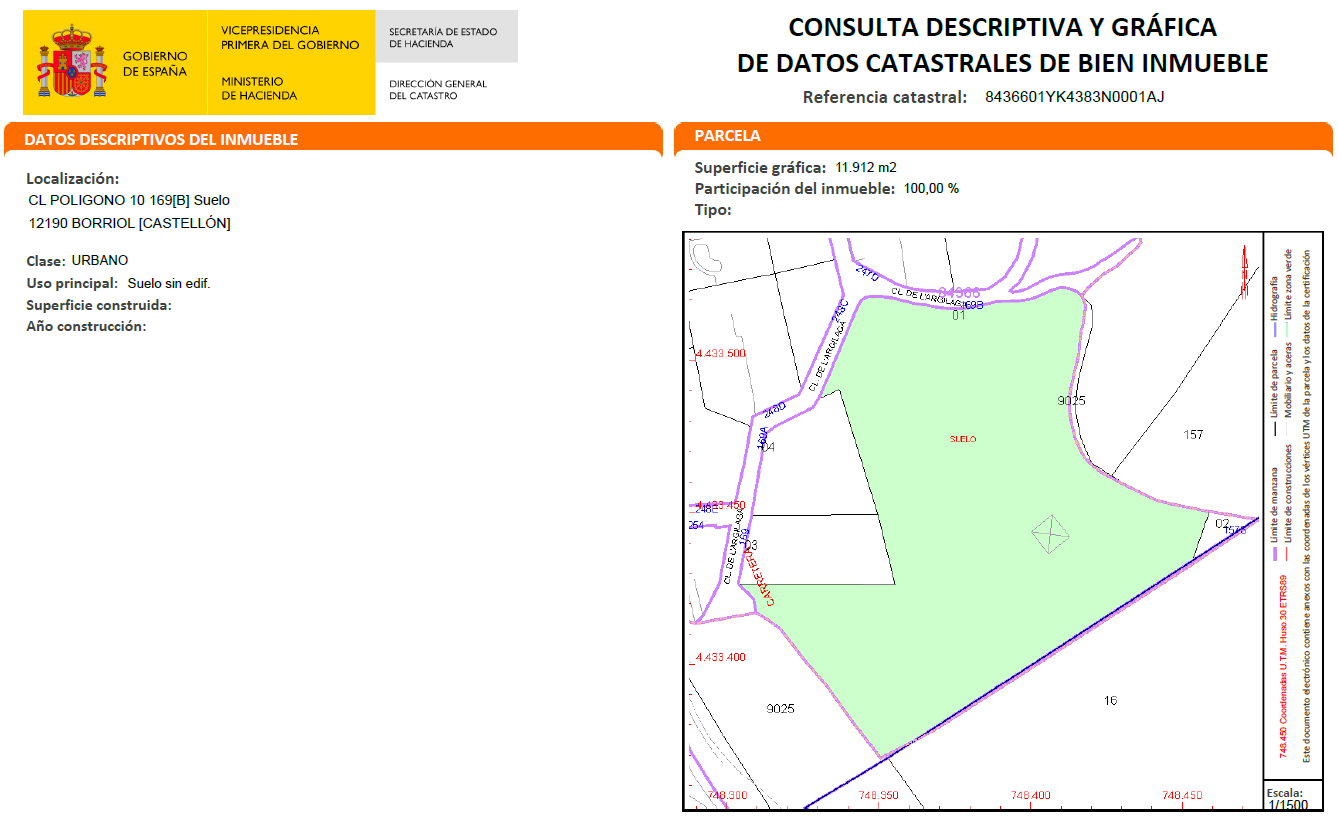The height and width of the screenshot is (837, 1338).
Task: Click sub-parcel label '04' on map
Action: click(x=767, y=447)
